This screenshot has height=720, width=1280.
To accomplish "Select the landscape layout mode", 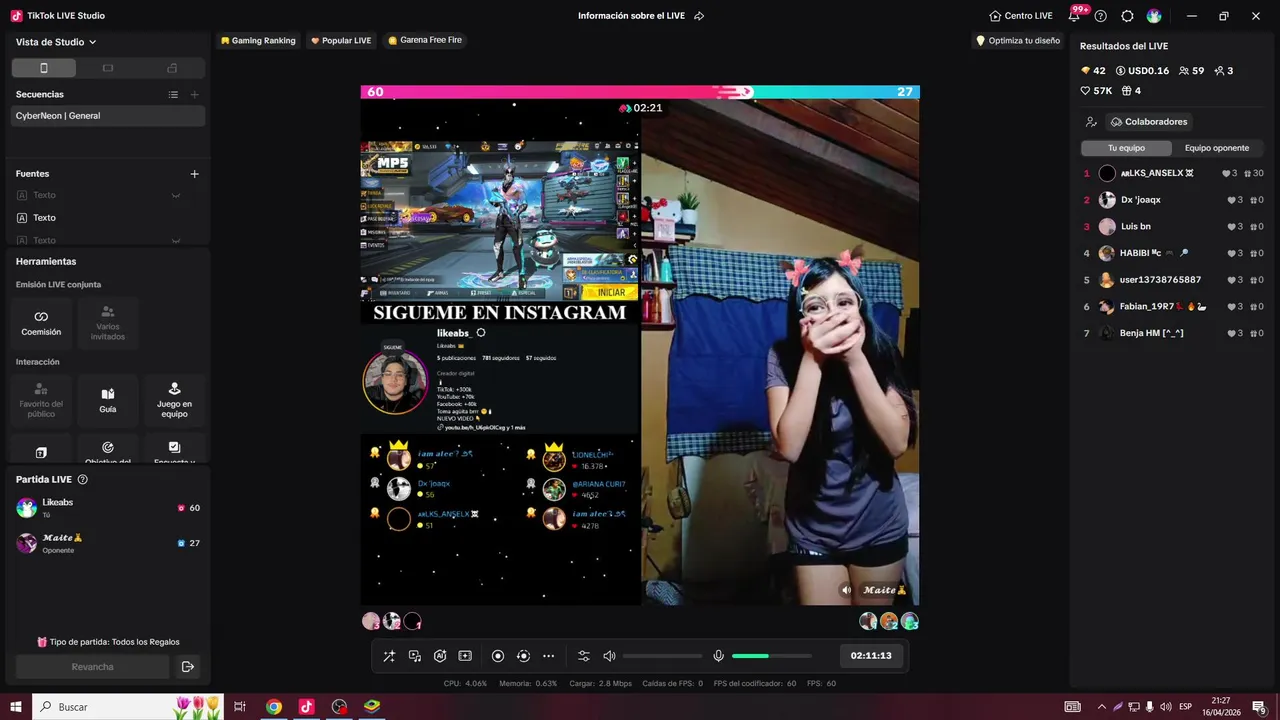I will click(108, 68).
